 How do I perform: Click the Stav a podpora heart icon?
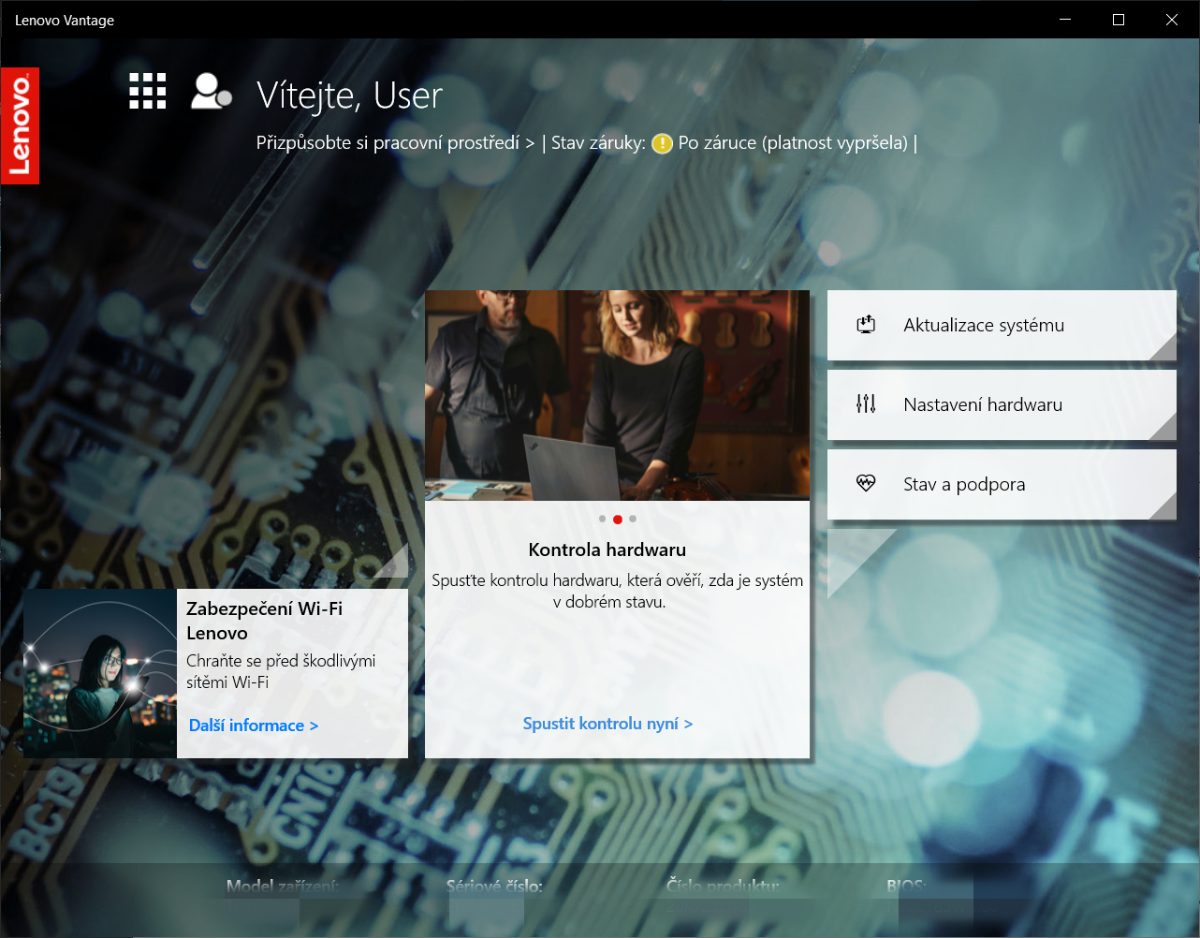click(x=866, y=484)
